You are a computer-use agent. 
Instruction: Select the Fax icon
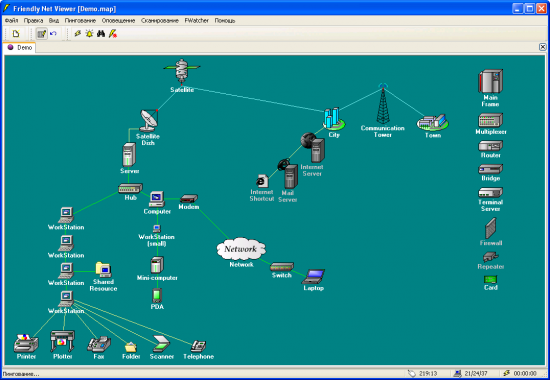click(x=99, y=344)
